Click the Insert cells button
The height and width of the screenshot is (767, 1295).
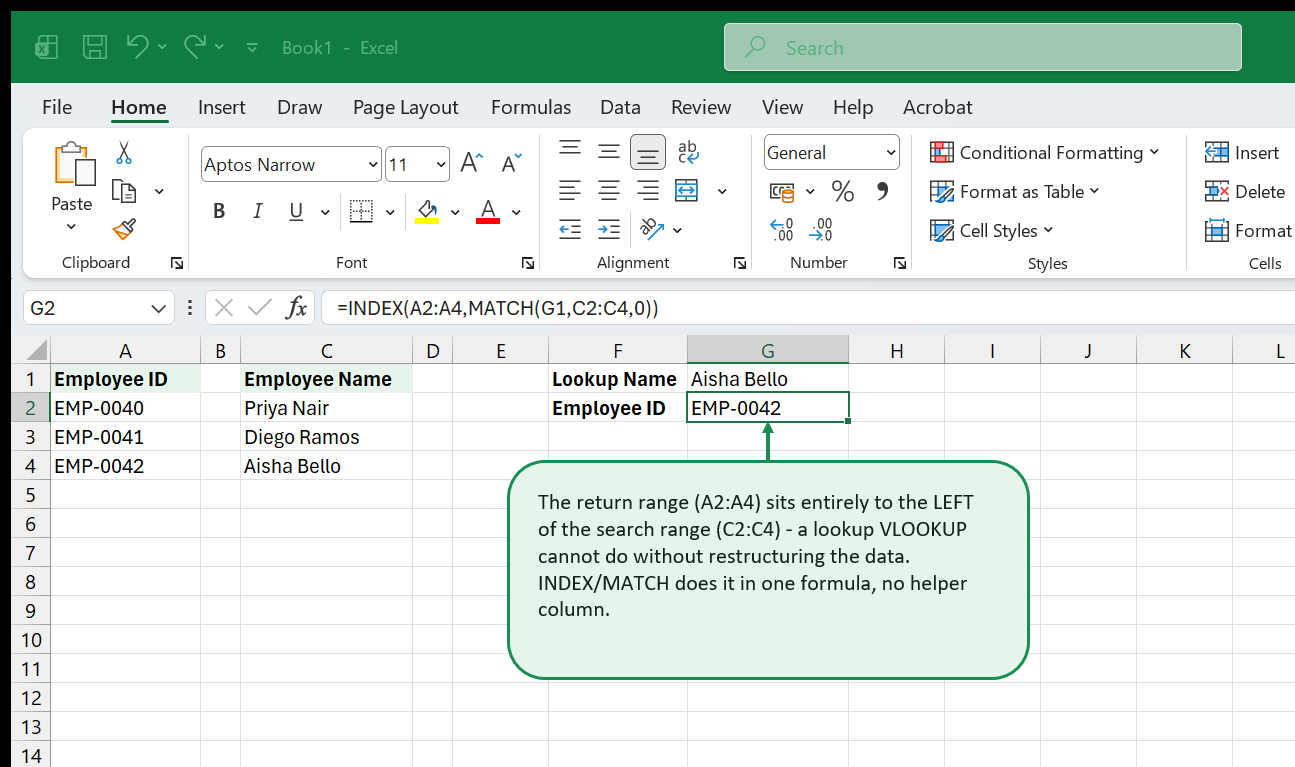1243,152
